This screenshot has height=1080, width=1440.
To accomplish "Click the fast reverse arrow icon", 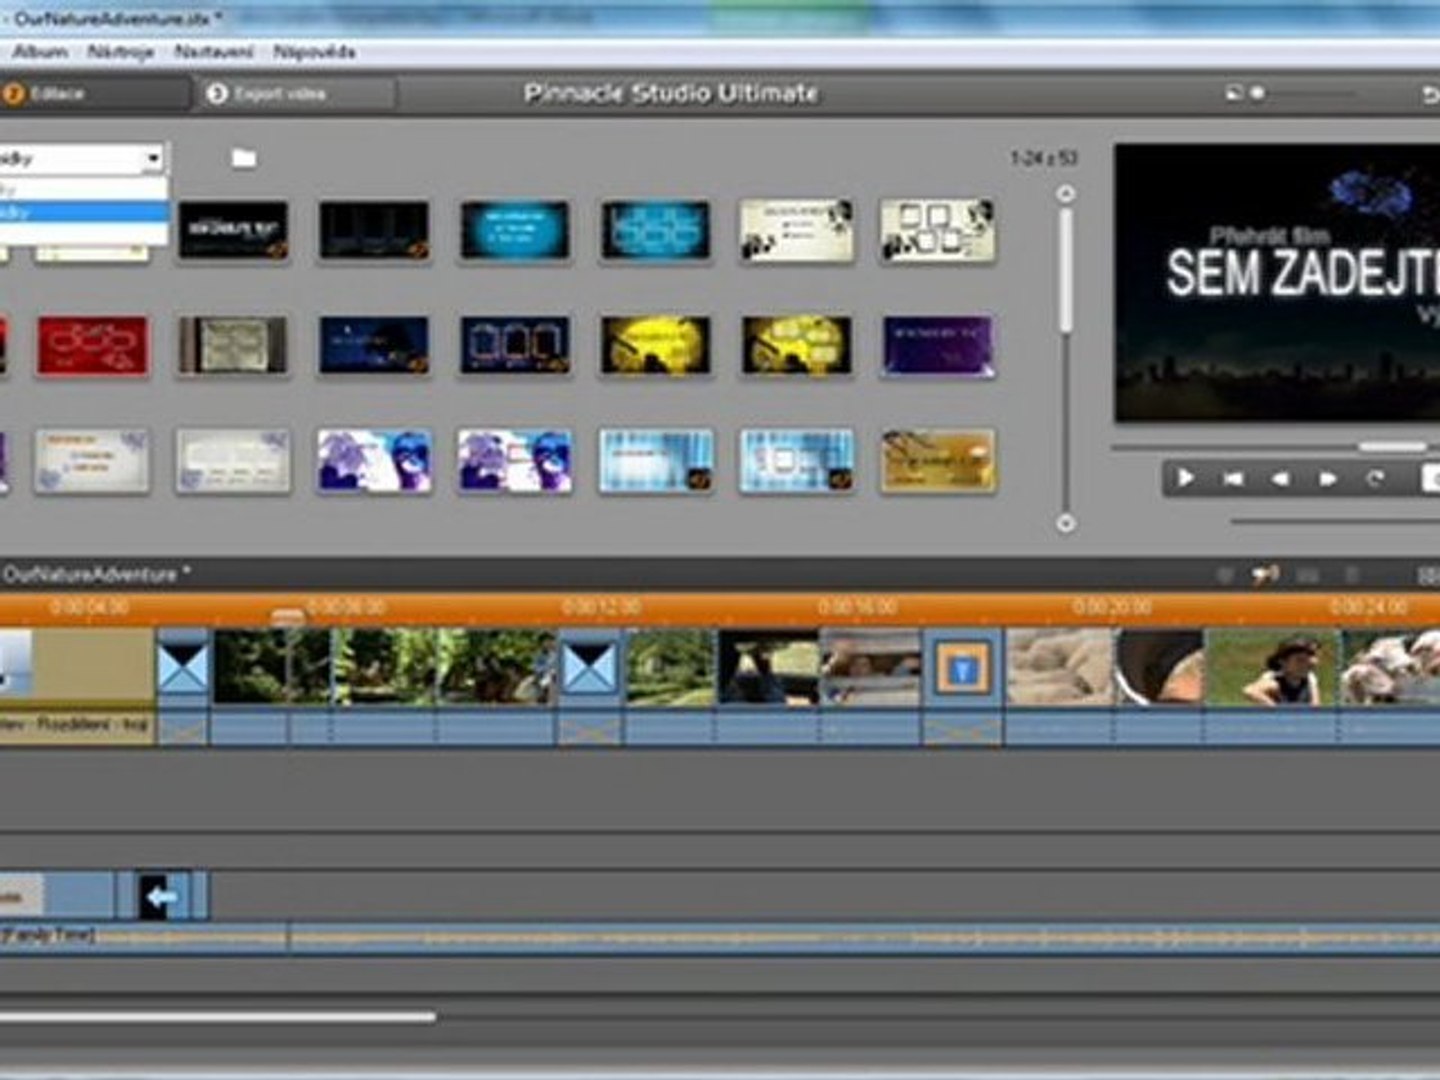I will 1280,480.
